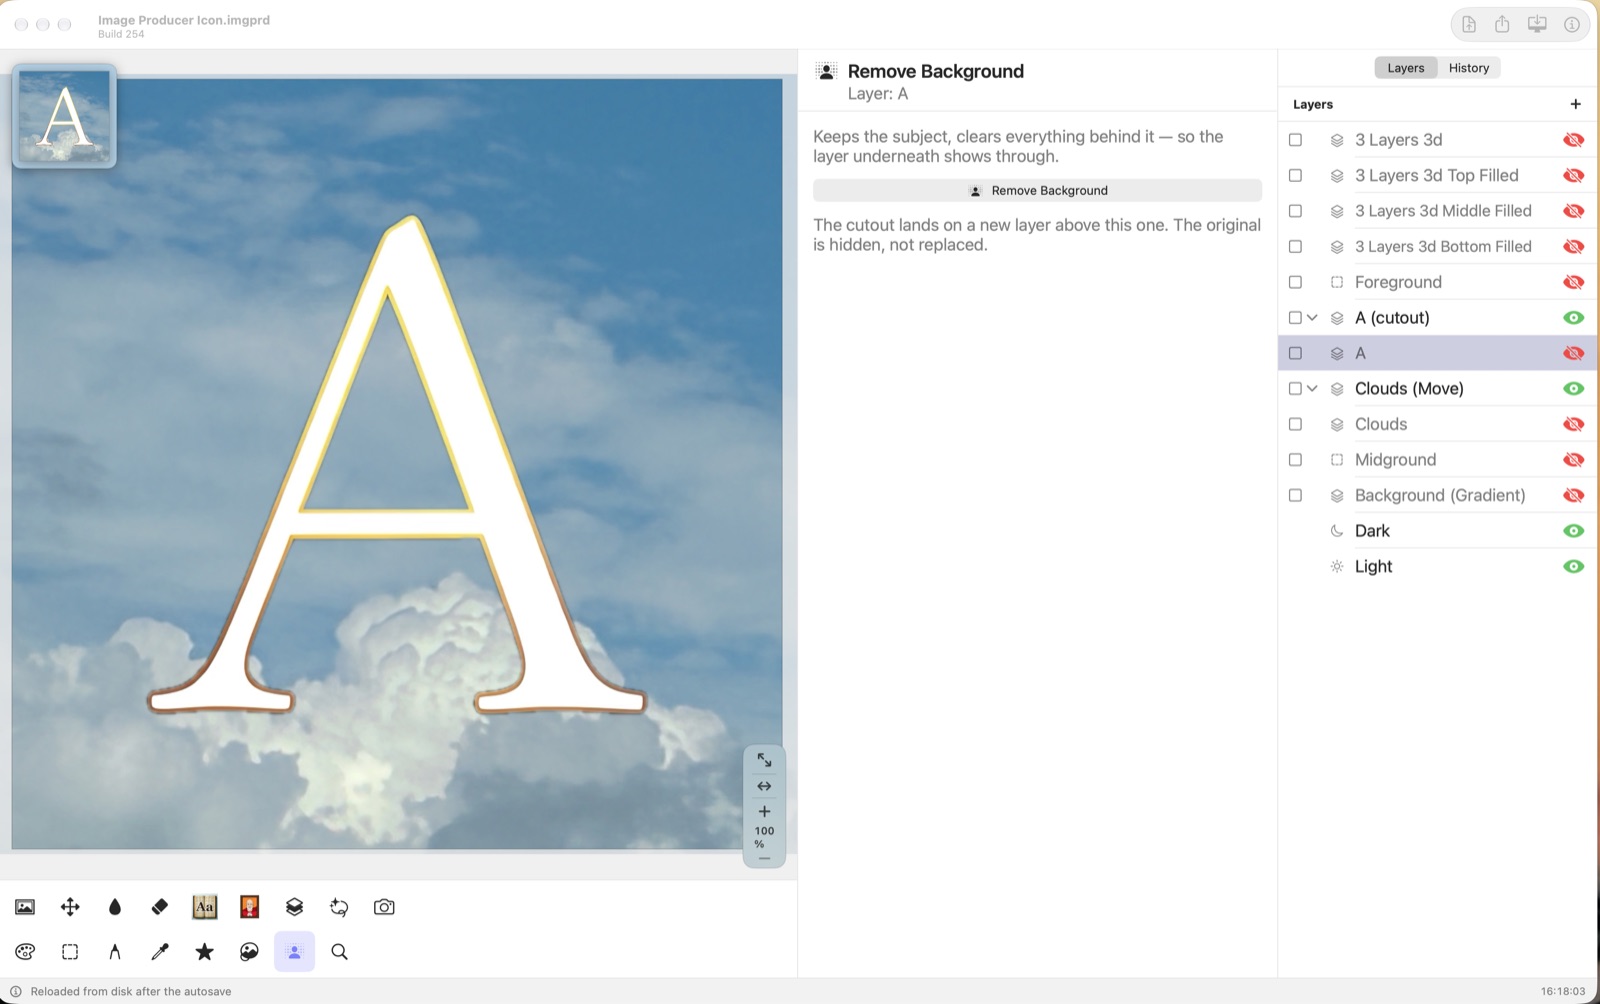Click the Remove Background button

pos(1037,190)
